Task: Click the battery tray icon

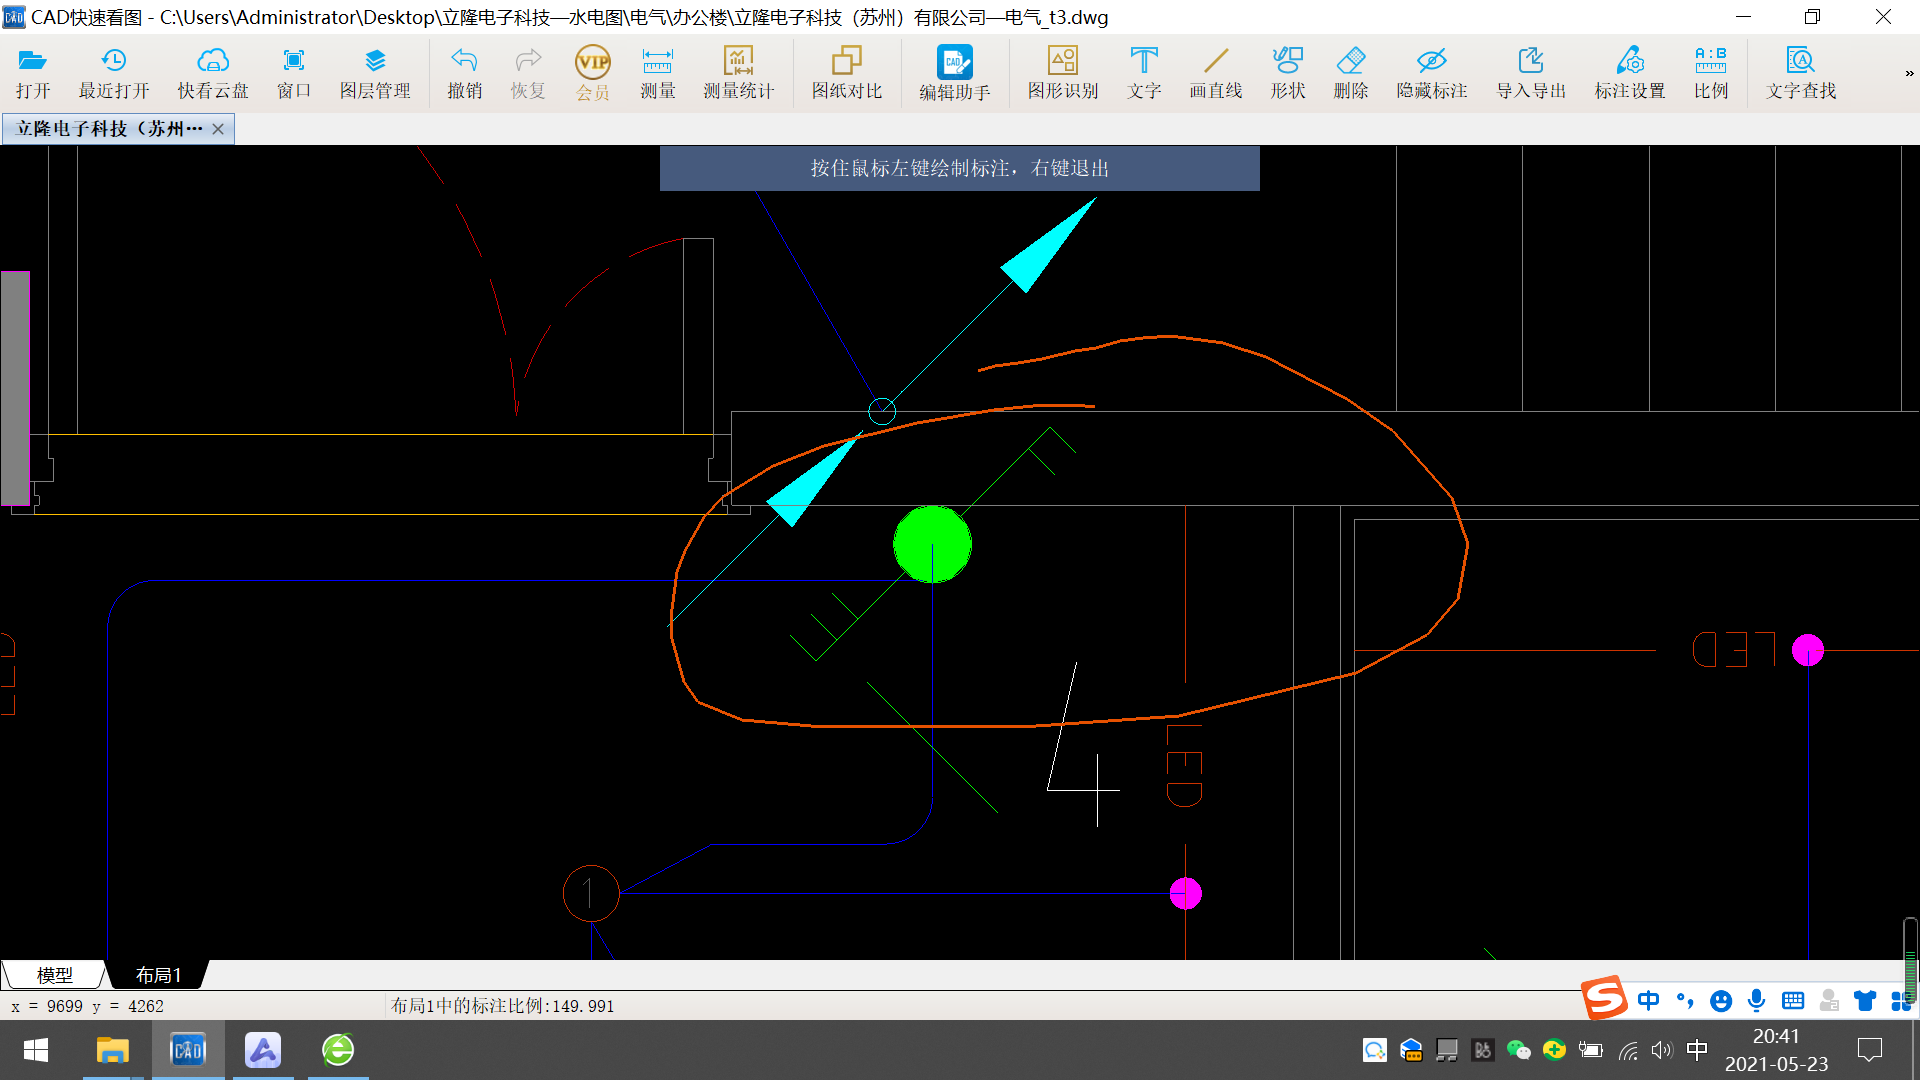Action: pyautogui.click(x=1590, y=1050)
